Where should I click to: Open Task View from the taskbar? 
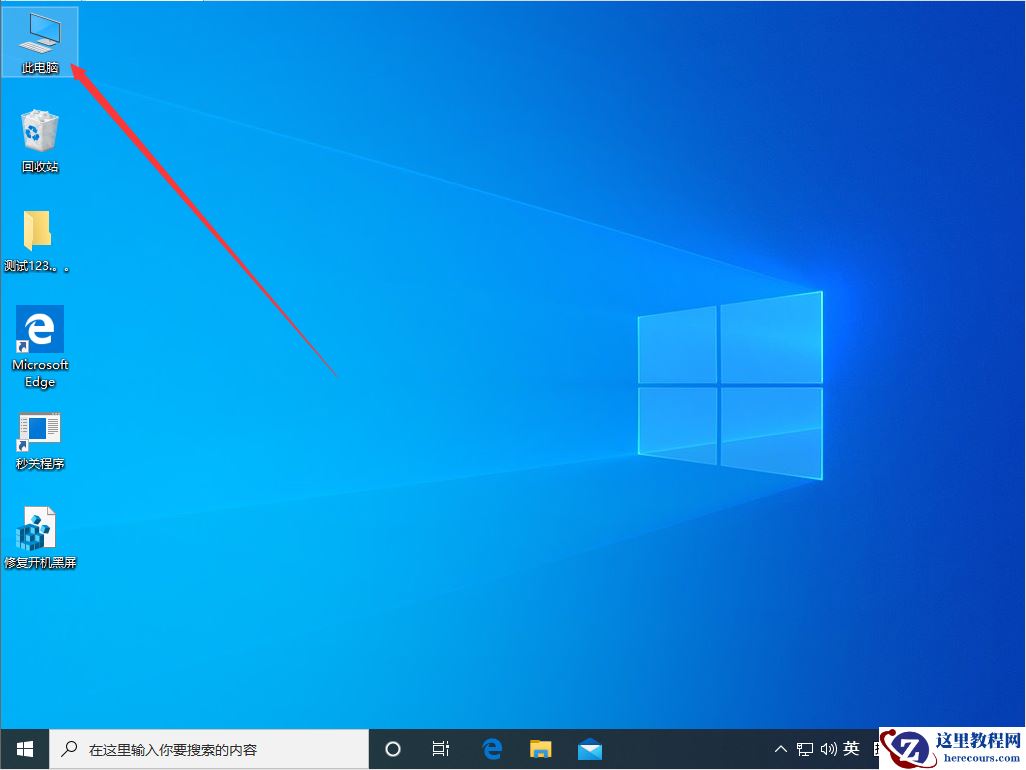(x=440, y=748)
